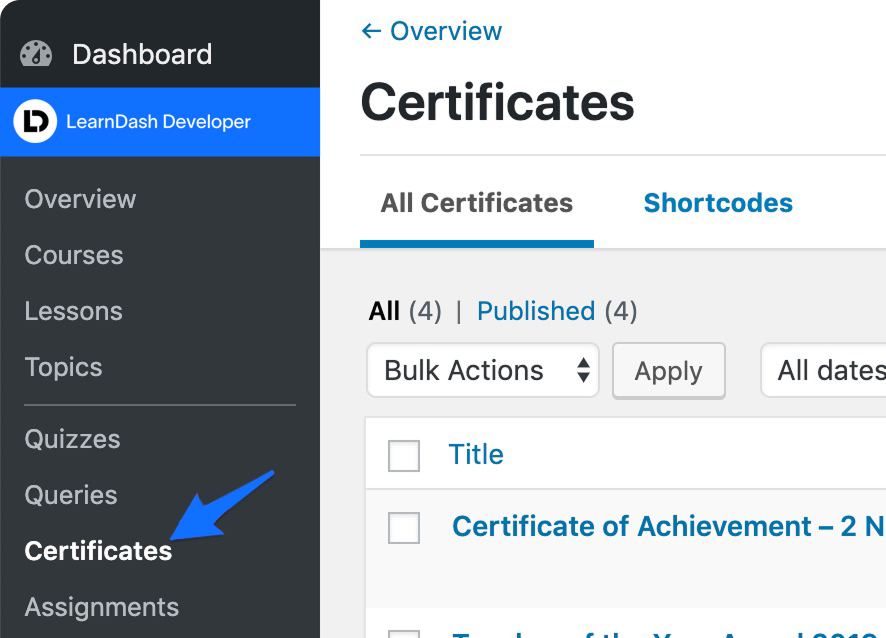The height and width of the screenshot is (638, 886).
Task: Select Quizzes from sidebar
Action: (72, 439)
